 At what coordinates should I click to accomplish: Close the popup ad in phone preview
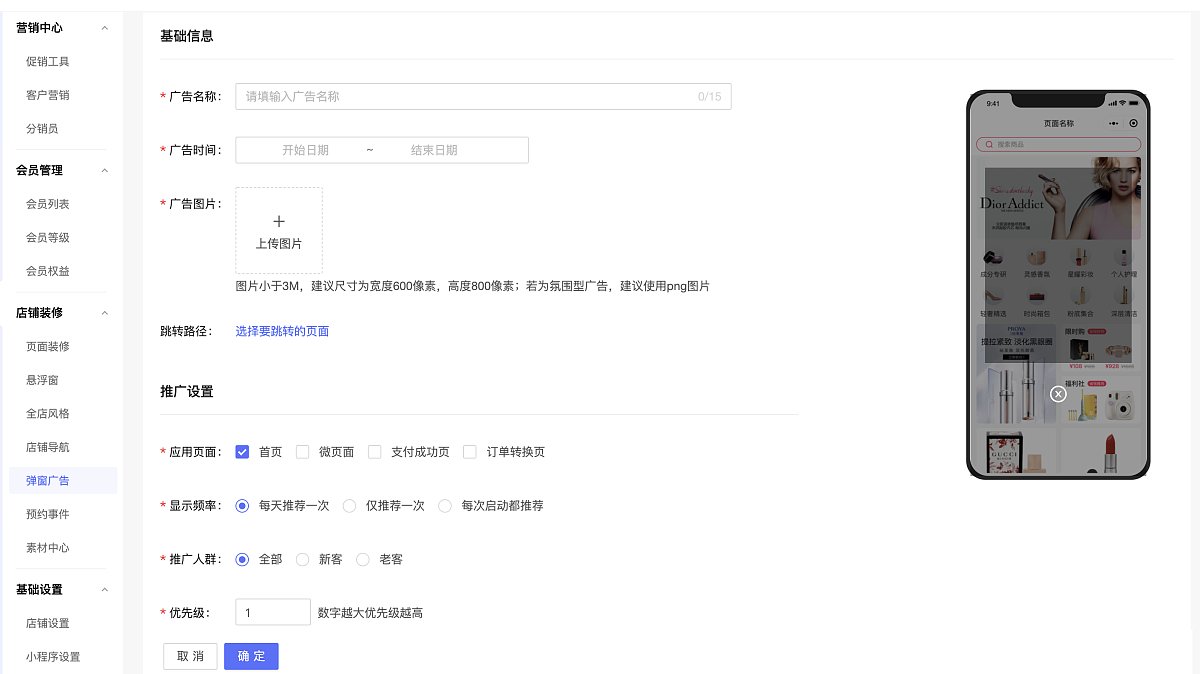(x=1058, y=394)
